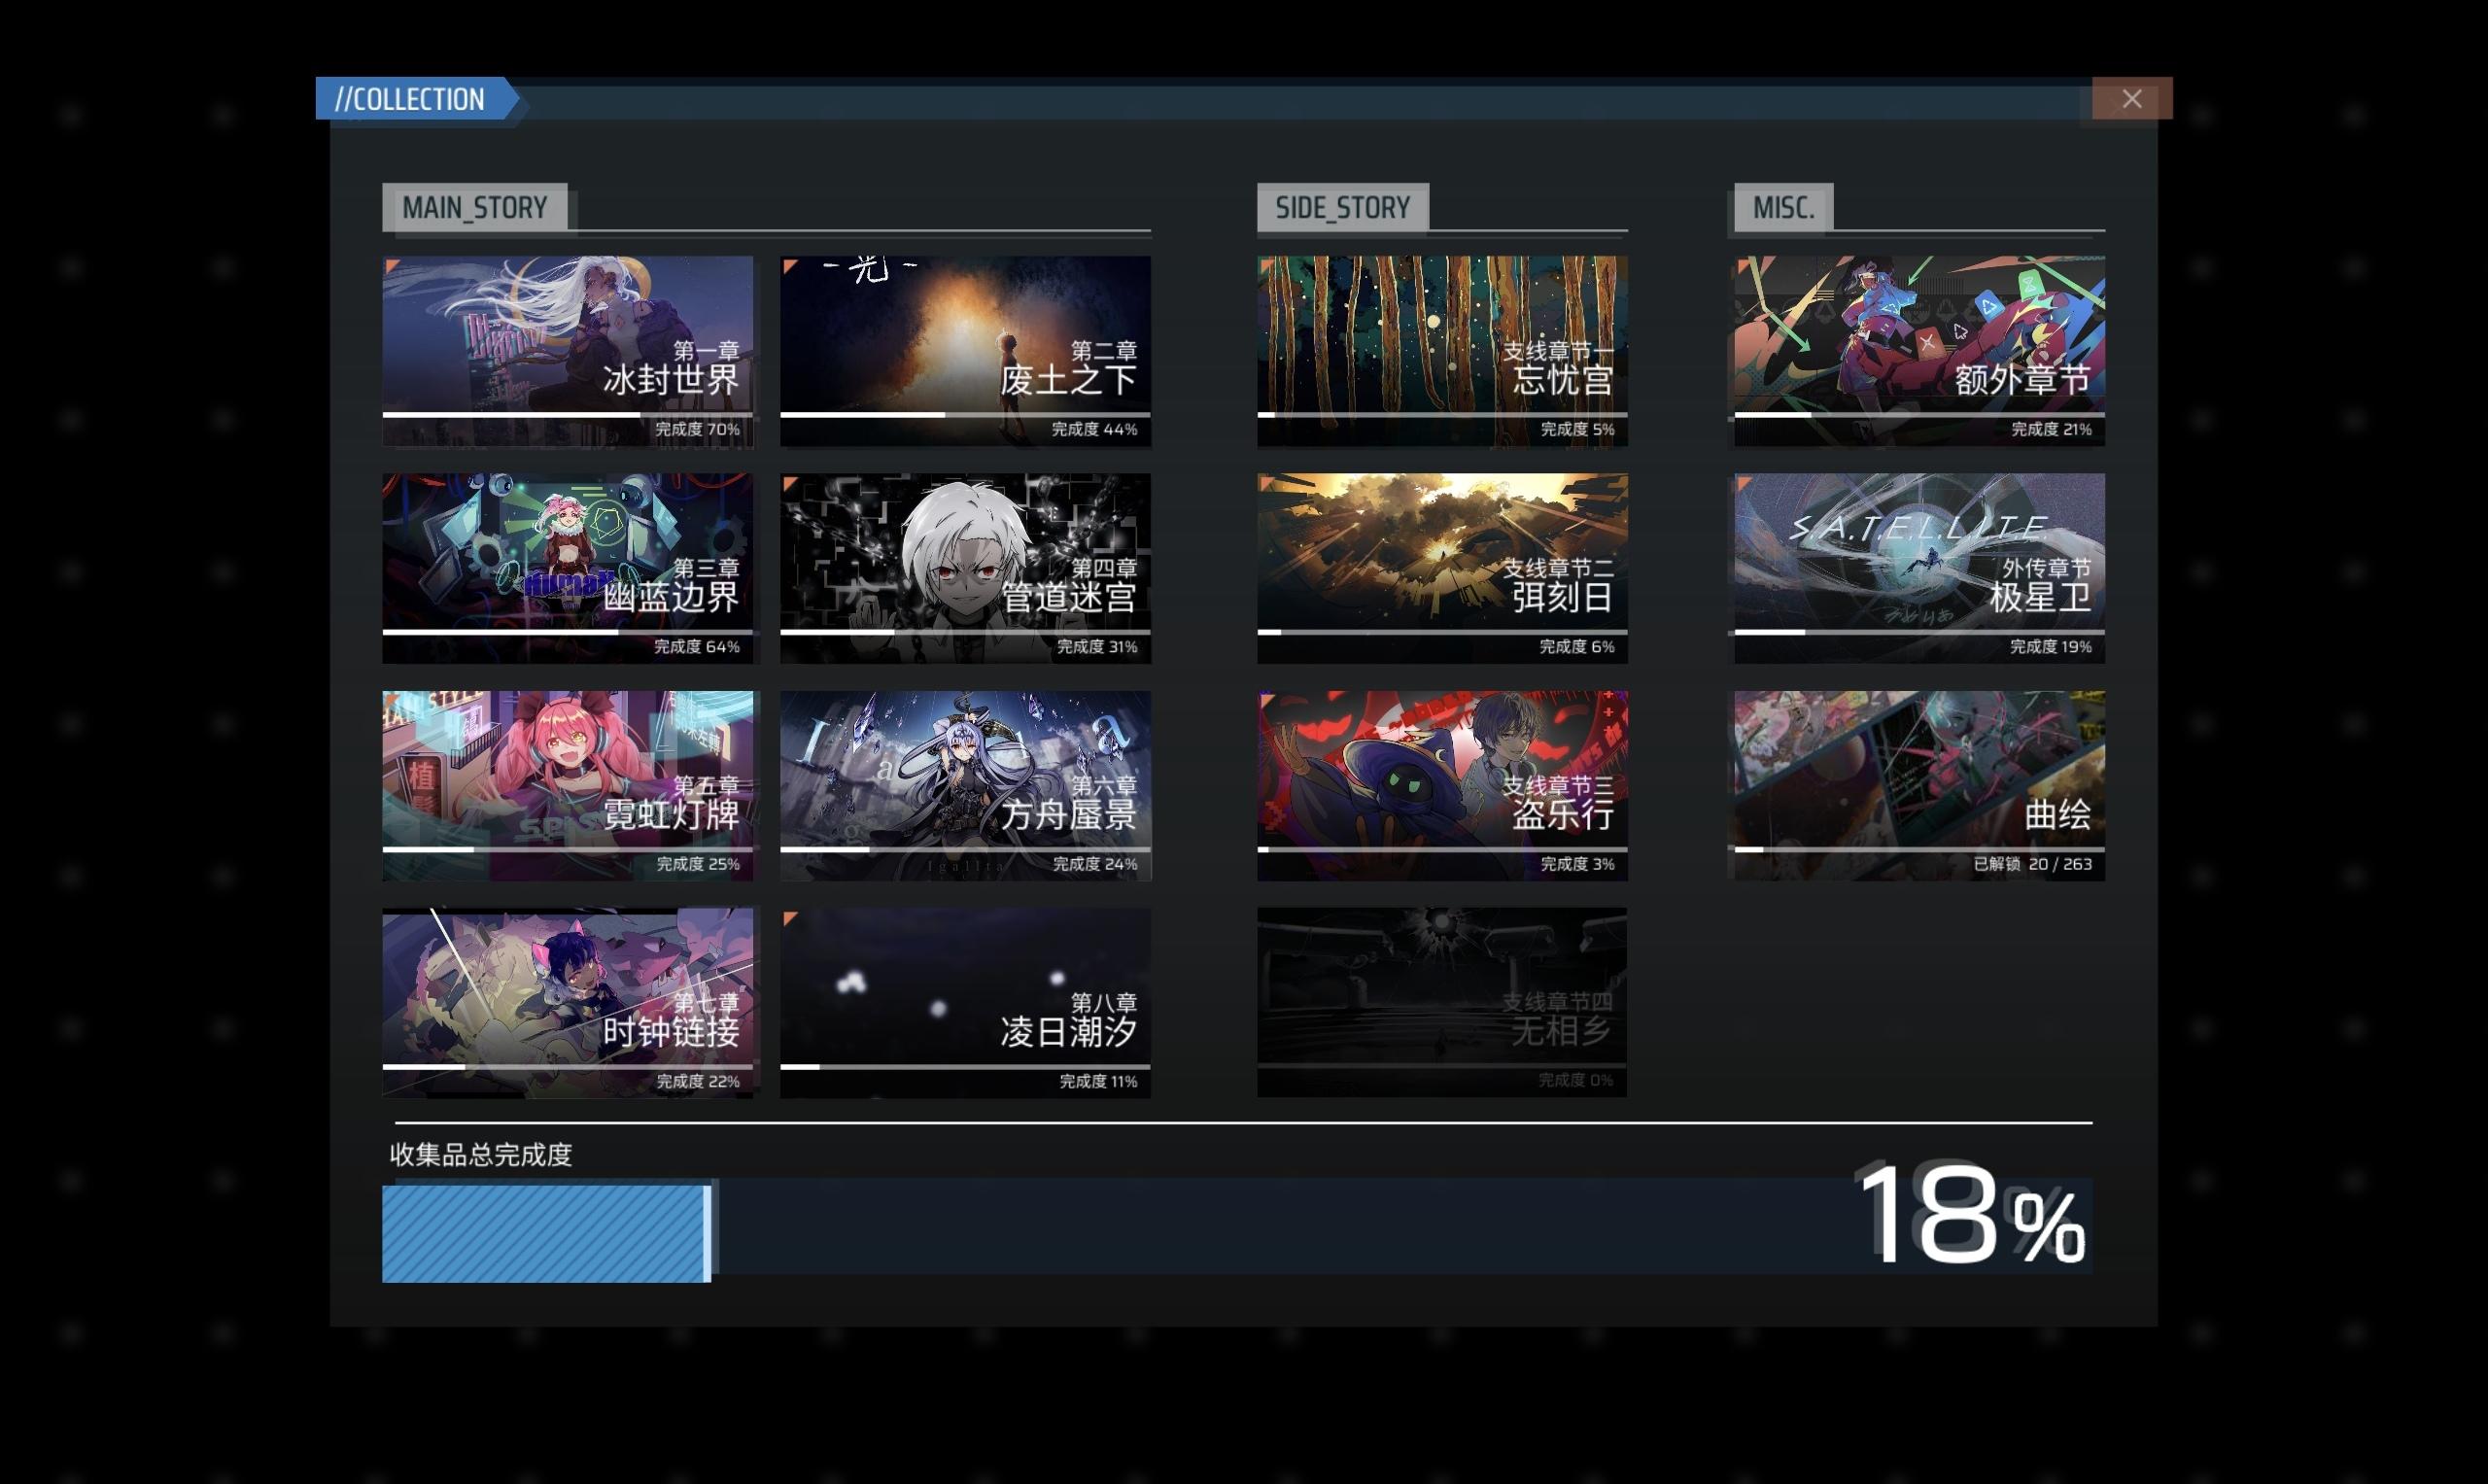Click the 冰封世界 70% progress bar
2488x1484 pixels.
click(567, 414)
